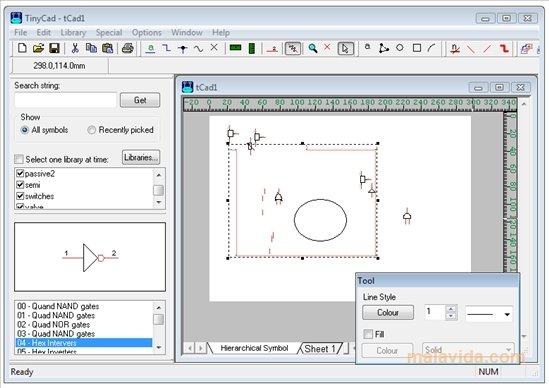The height and width of the screenshot is (388, 549).
Task: Select the sine wave bus tool
Action: [x=199, y=48]
